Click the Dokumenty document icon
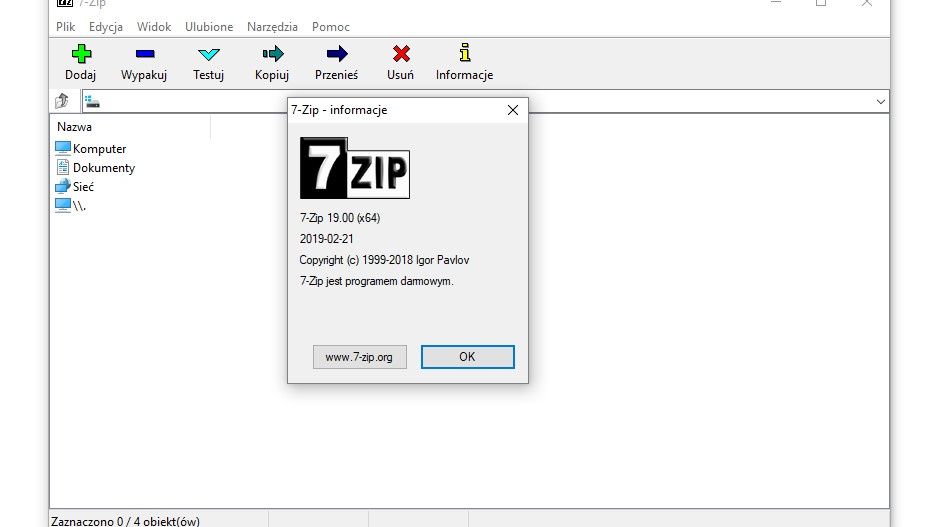The image size is (936, 527). pyautogui.click(x=63, y=167)
